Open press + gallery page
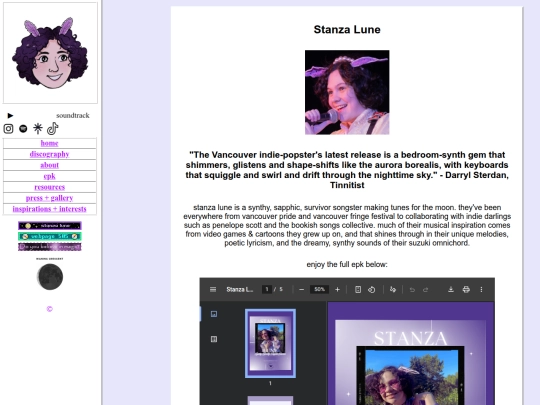 [50, 198]
